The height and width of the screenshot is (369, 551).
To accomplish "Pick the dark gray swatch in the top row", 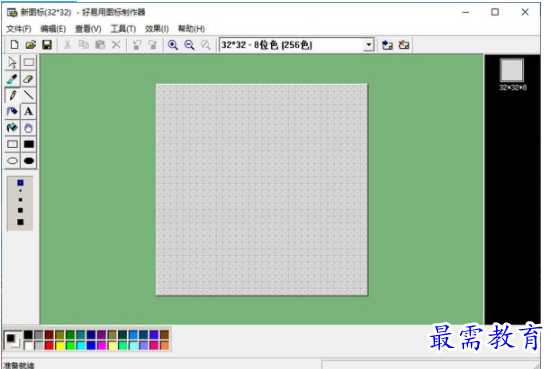I will [x=39, y=335].
